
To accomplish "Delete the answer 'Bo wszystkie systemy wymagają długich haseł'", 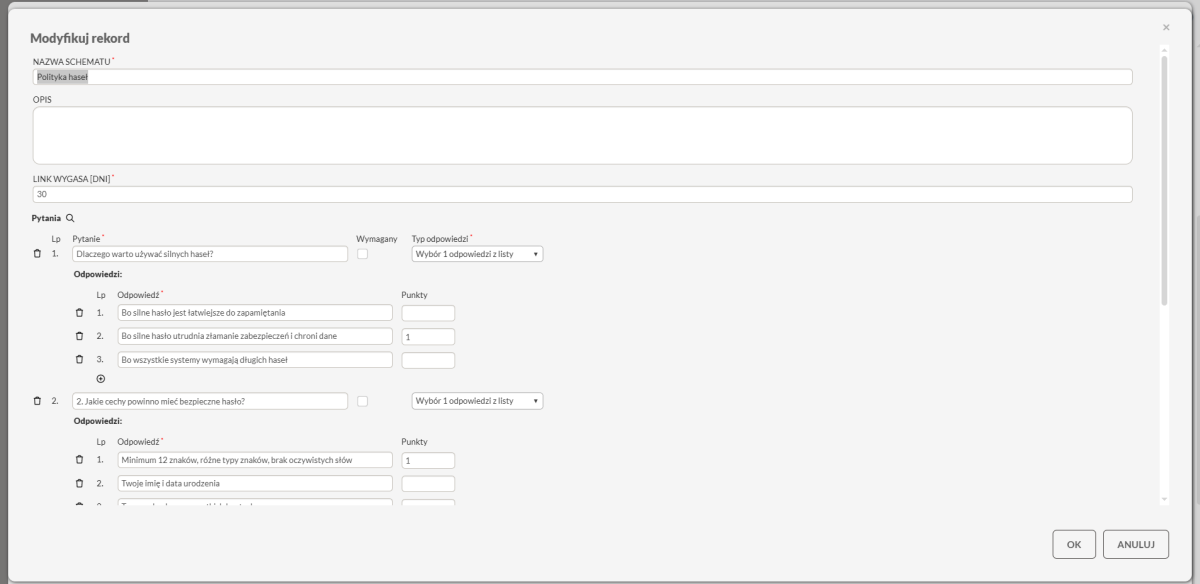I will [80, 359].
